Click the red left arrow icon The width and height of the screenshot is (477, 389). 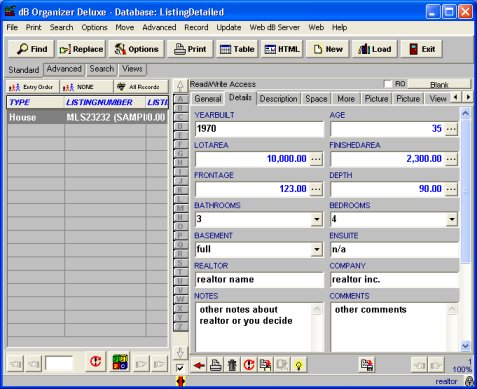pyautogui.click(x=199, y=366)
